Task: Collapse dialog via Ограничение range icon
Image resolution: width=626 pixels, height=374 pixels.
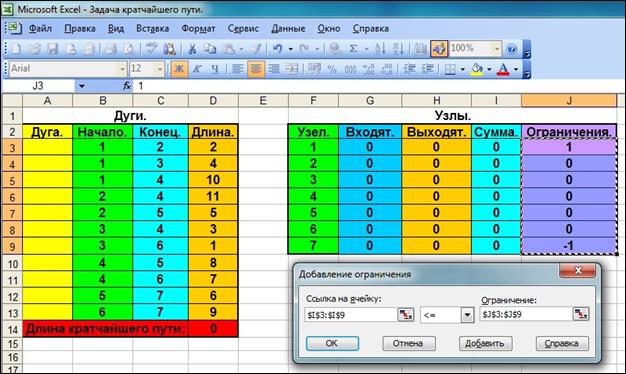Action: point(581,314)
